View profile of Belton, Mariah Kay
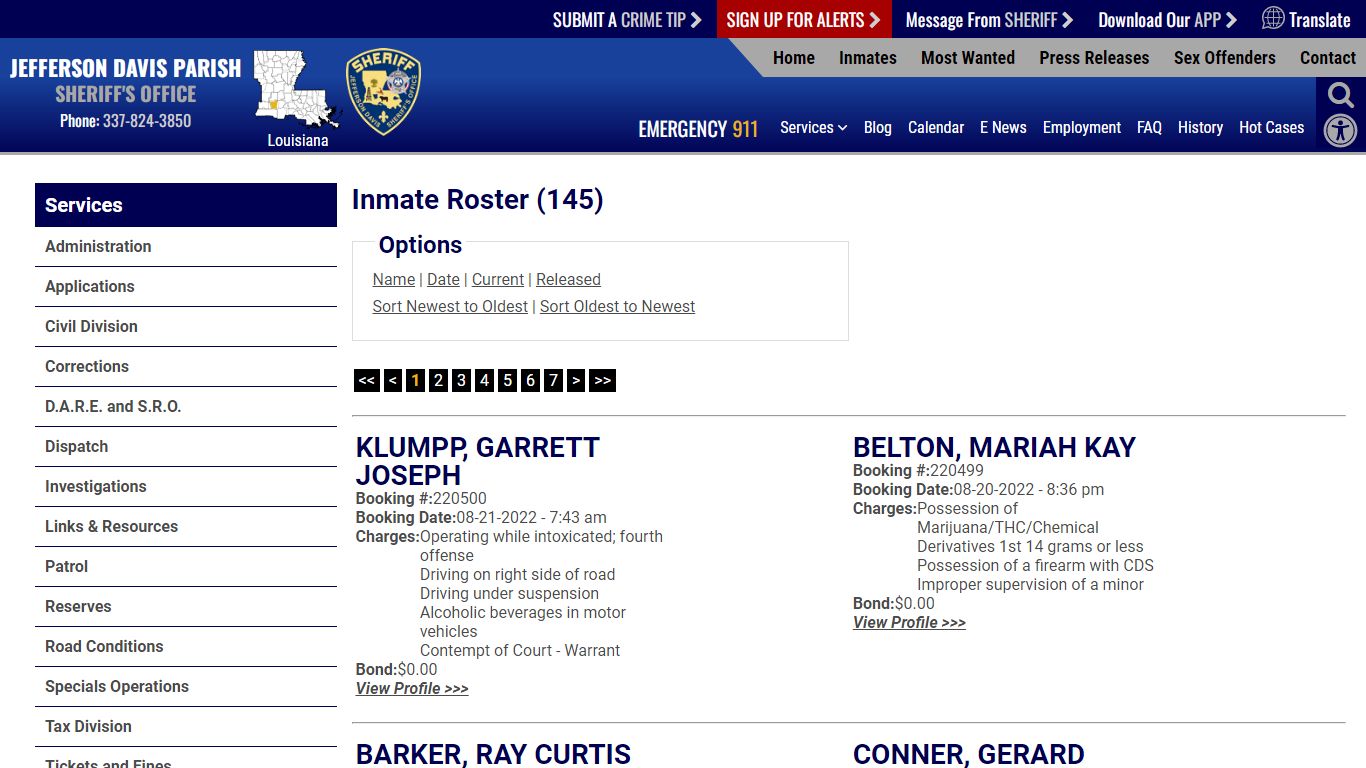 909,623
